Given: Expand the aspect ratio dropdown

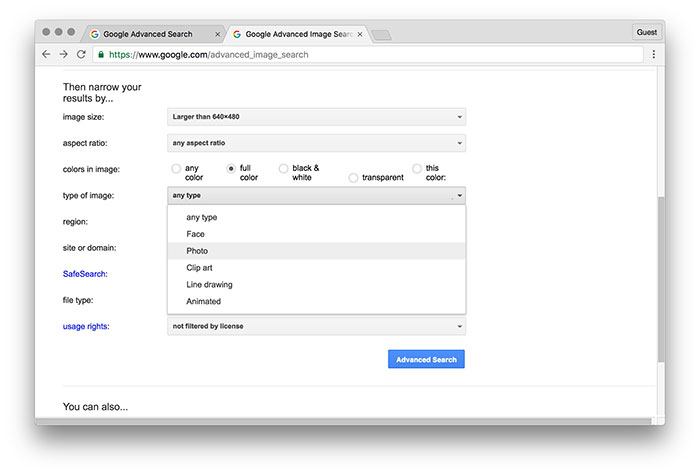Looking at the screenshot, I should (316, 143).
